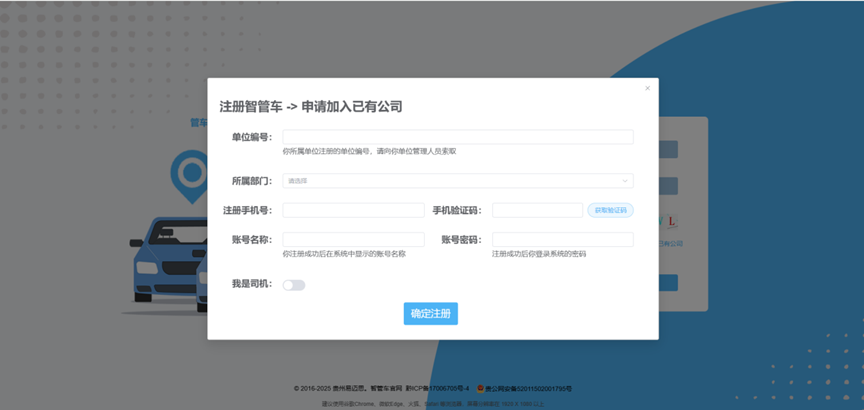
Task: Click the 手机验证码 code input box
Action: 537,210
